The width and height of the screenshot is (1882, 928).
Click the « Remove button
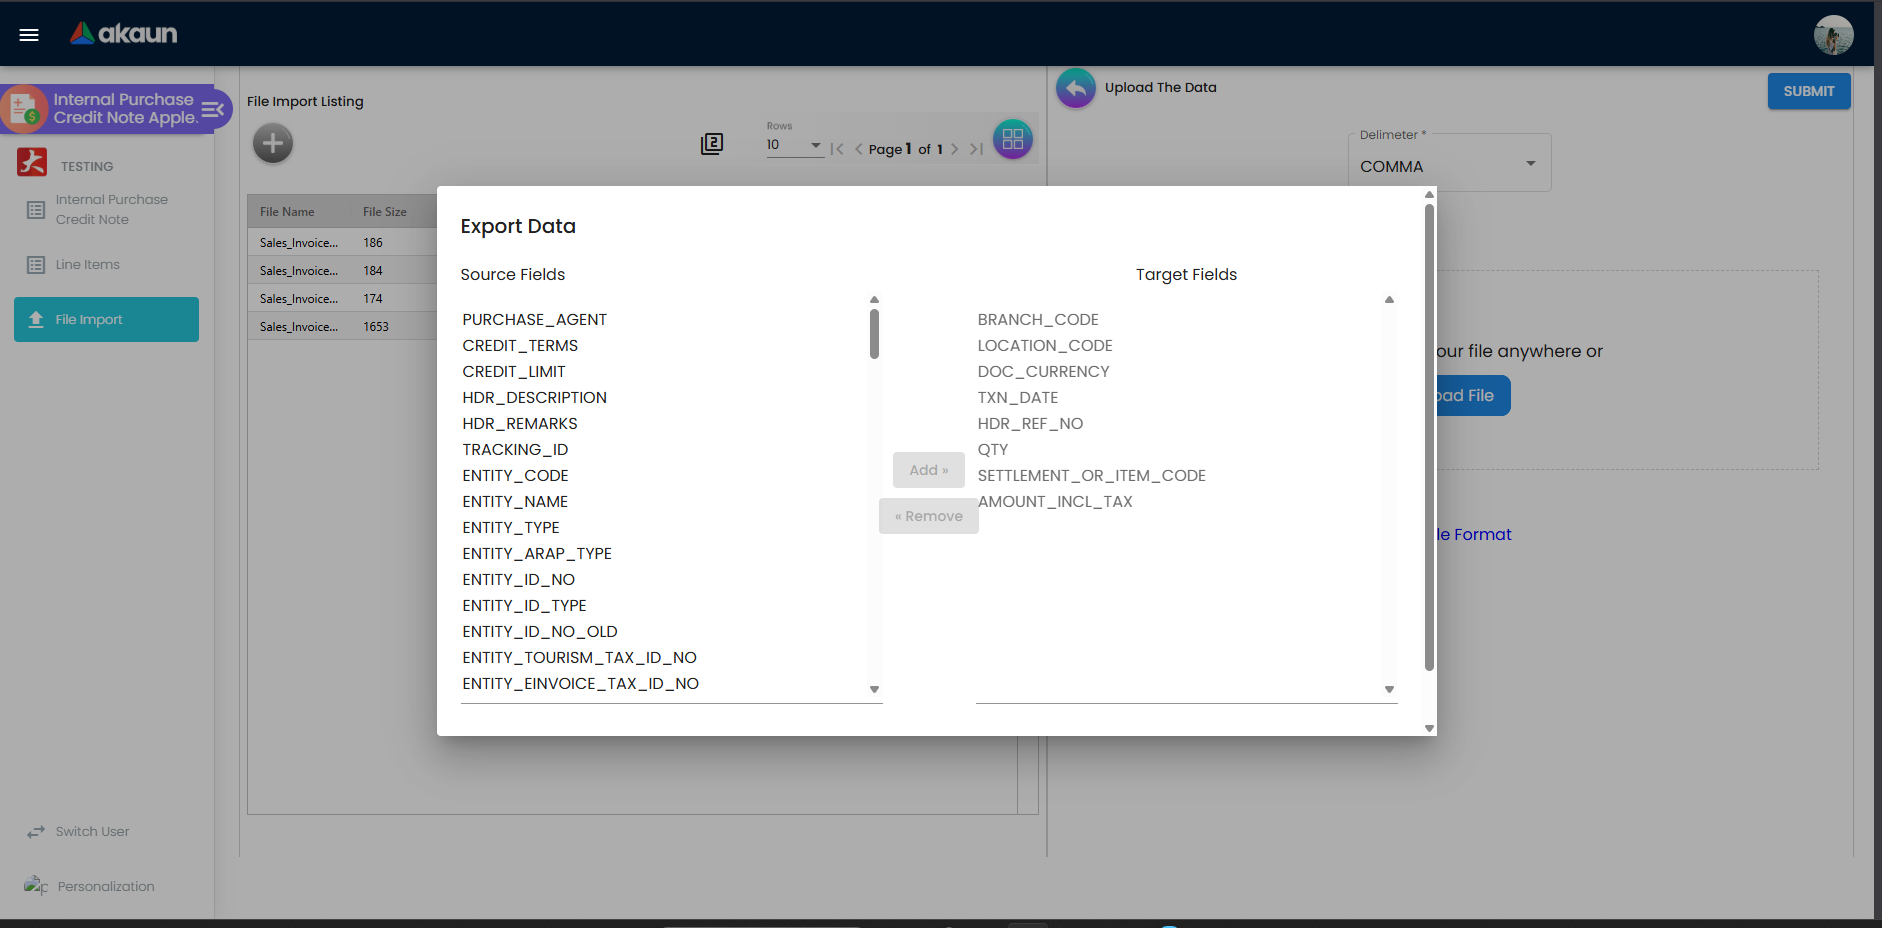coord(928,516)
